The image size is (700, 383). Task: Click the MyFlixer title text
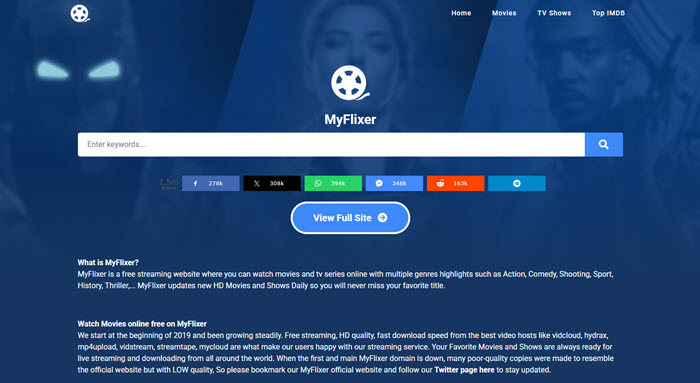point(350,119)
